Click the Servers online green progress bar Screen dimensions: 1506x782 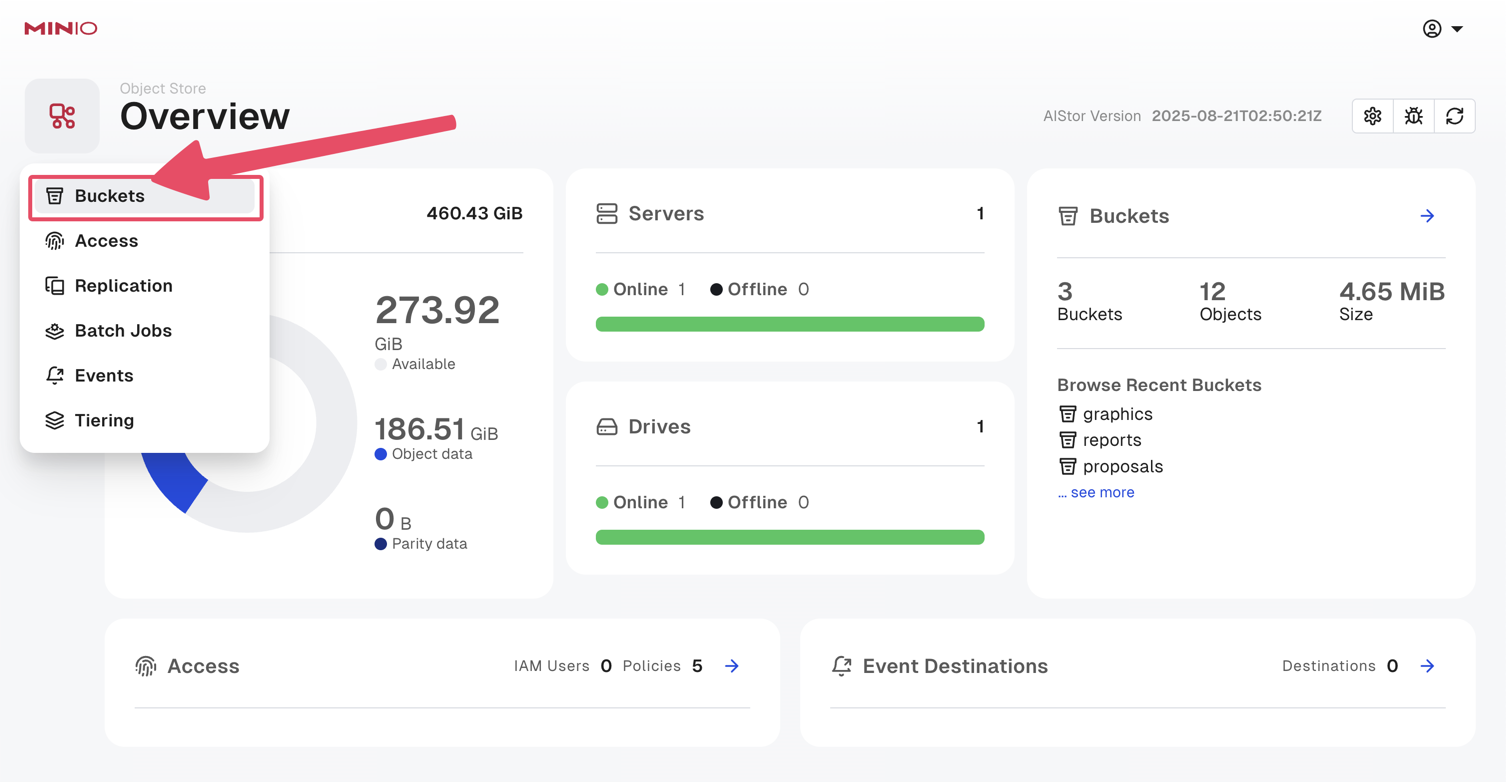point(790,324)
